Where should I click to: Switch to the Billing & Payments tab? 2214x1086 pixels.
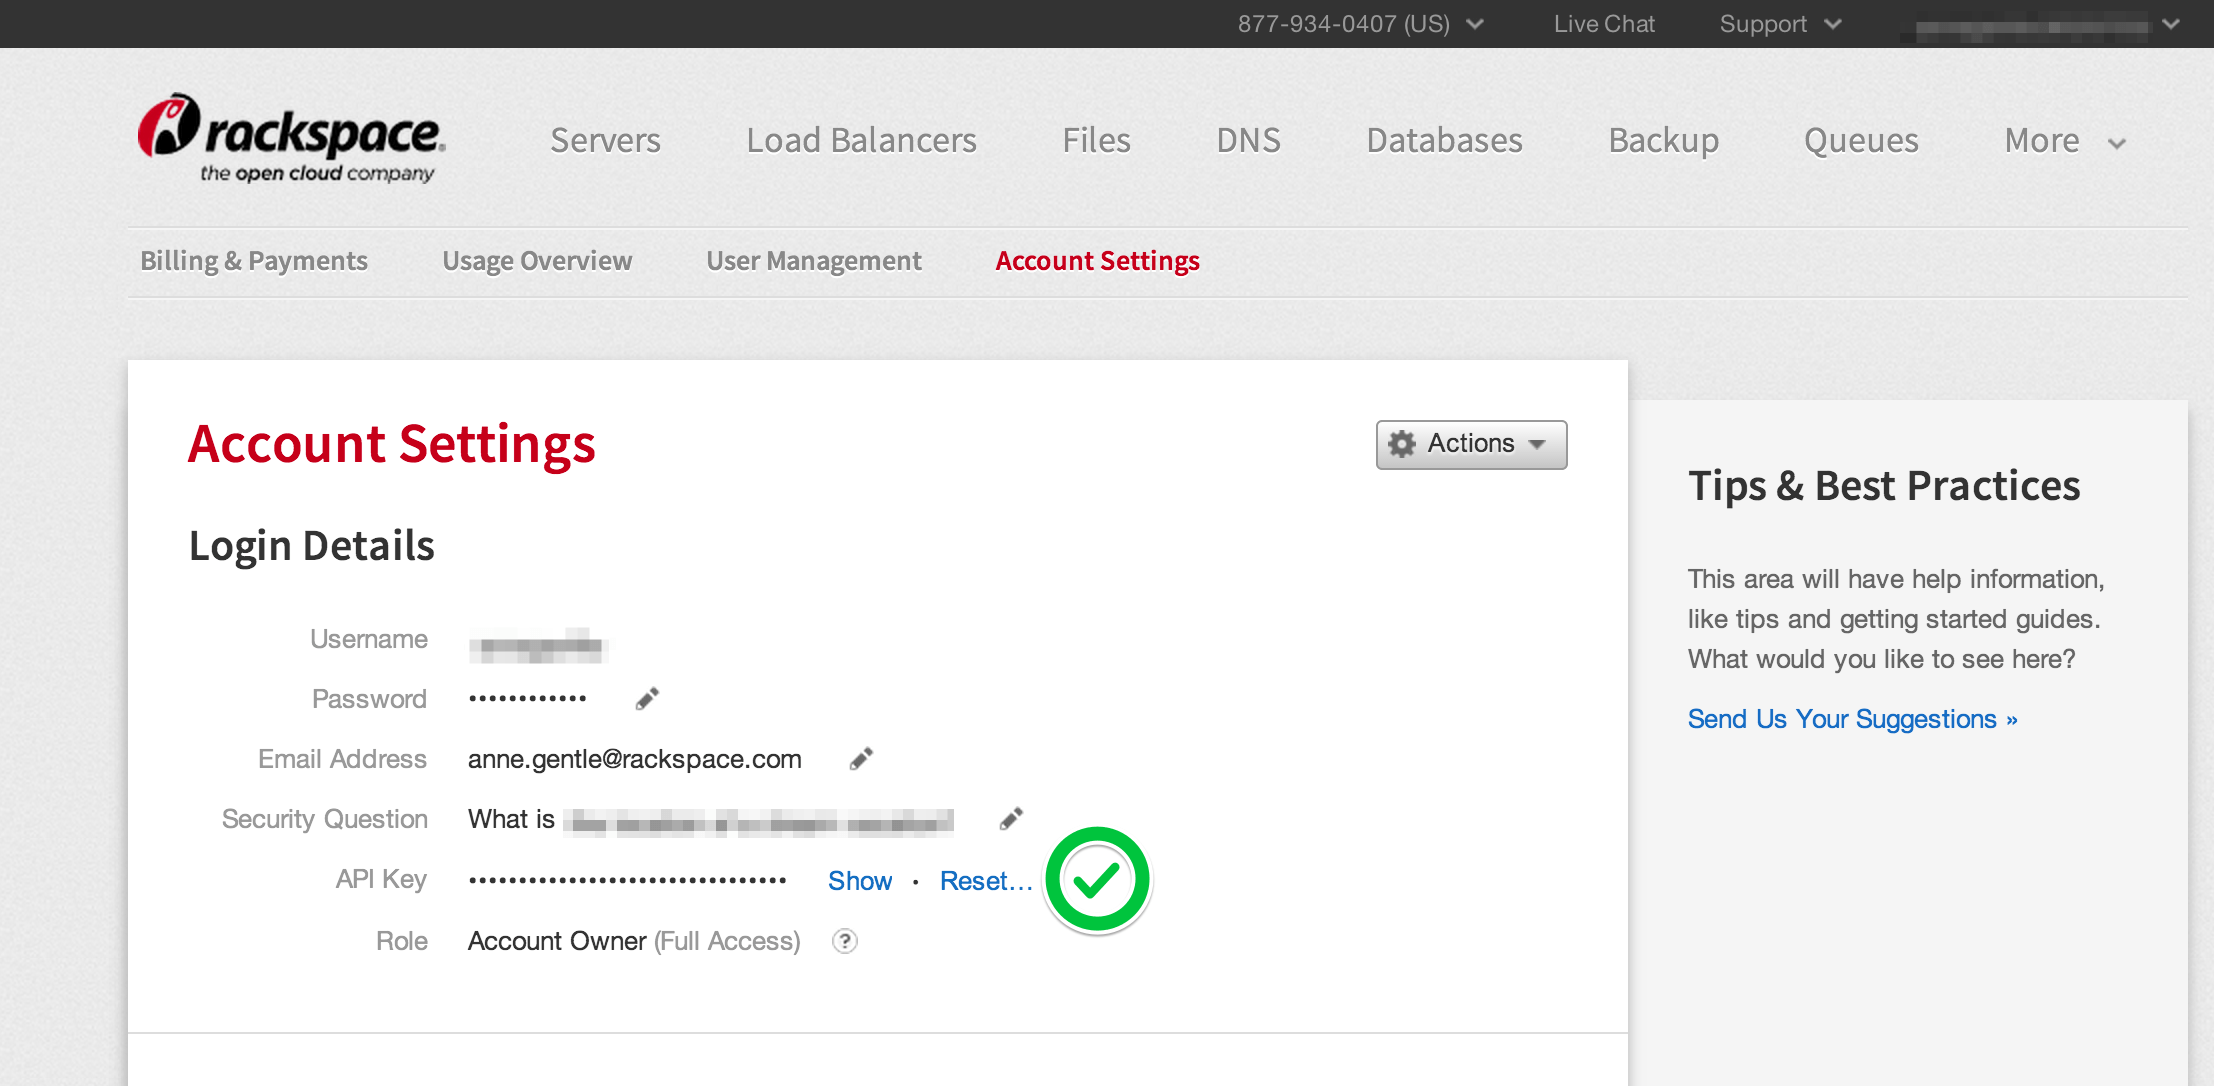click(x=253, y=260)
